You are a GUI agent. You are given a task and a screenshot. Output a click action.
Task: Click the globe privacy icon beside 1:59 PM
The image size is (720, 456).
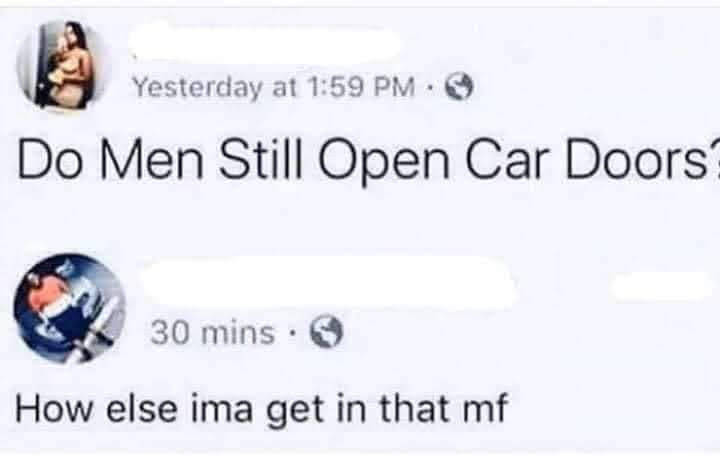pos(460,87)
